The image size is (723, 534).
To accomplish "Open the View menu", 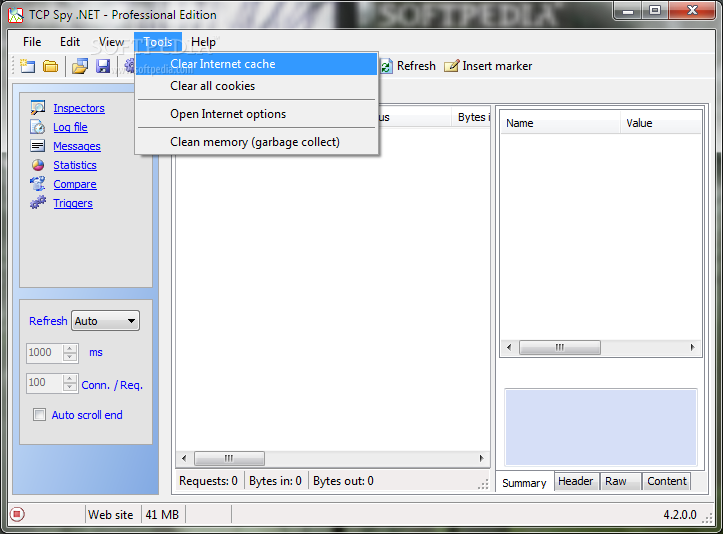I will click(111, 42).
